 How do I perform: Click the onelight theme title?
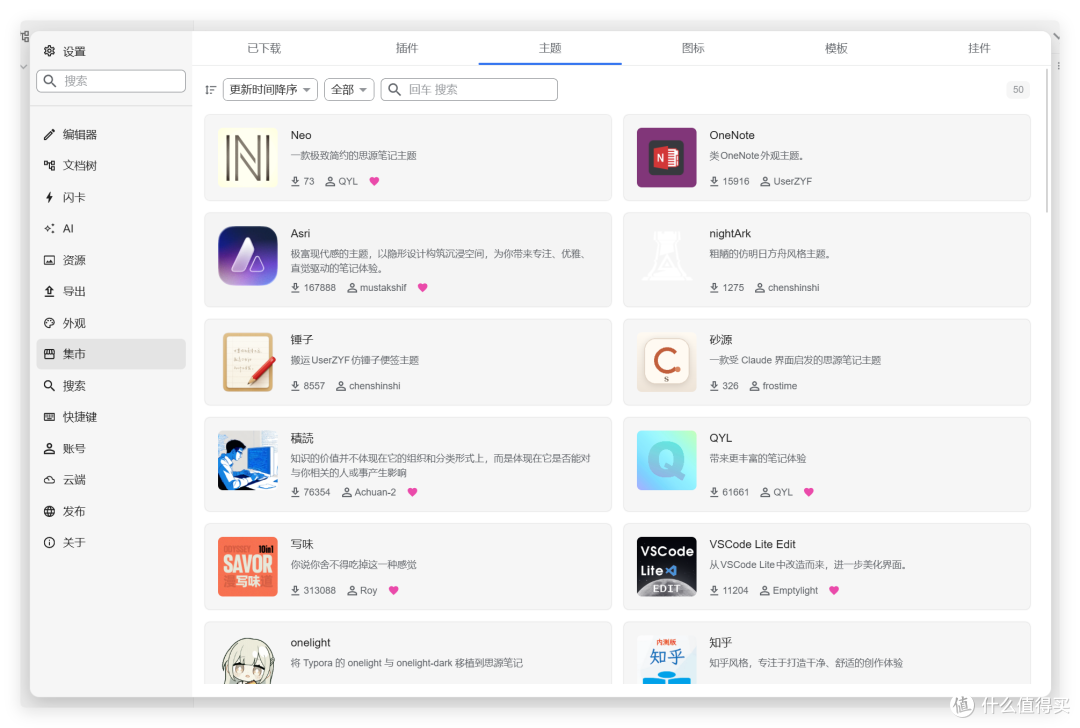[311, 643]
